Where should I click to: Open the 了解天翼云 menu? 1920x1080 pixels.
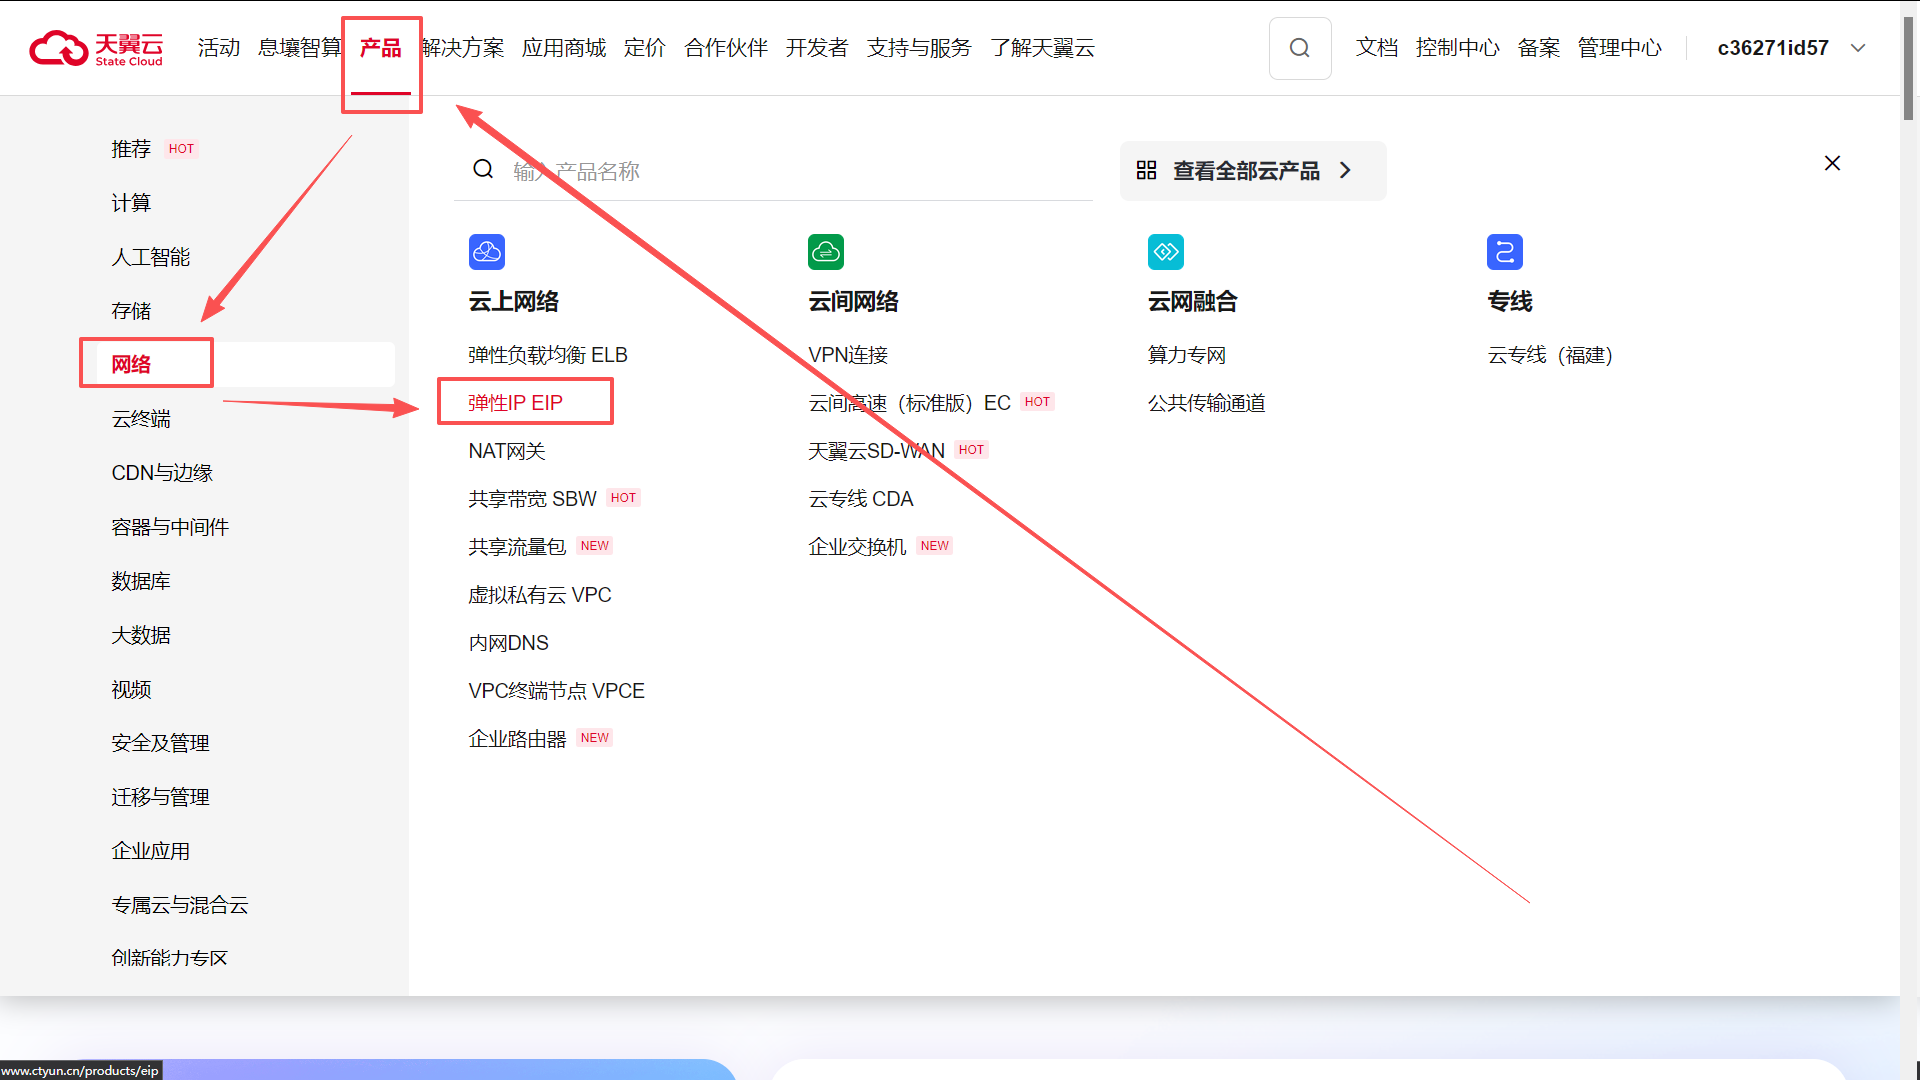tap(1042, 48)
